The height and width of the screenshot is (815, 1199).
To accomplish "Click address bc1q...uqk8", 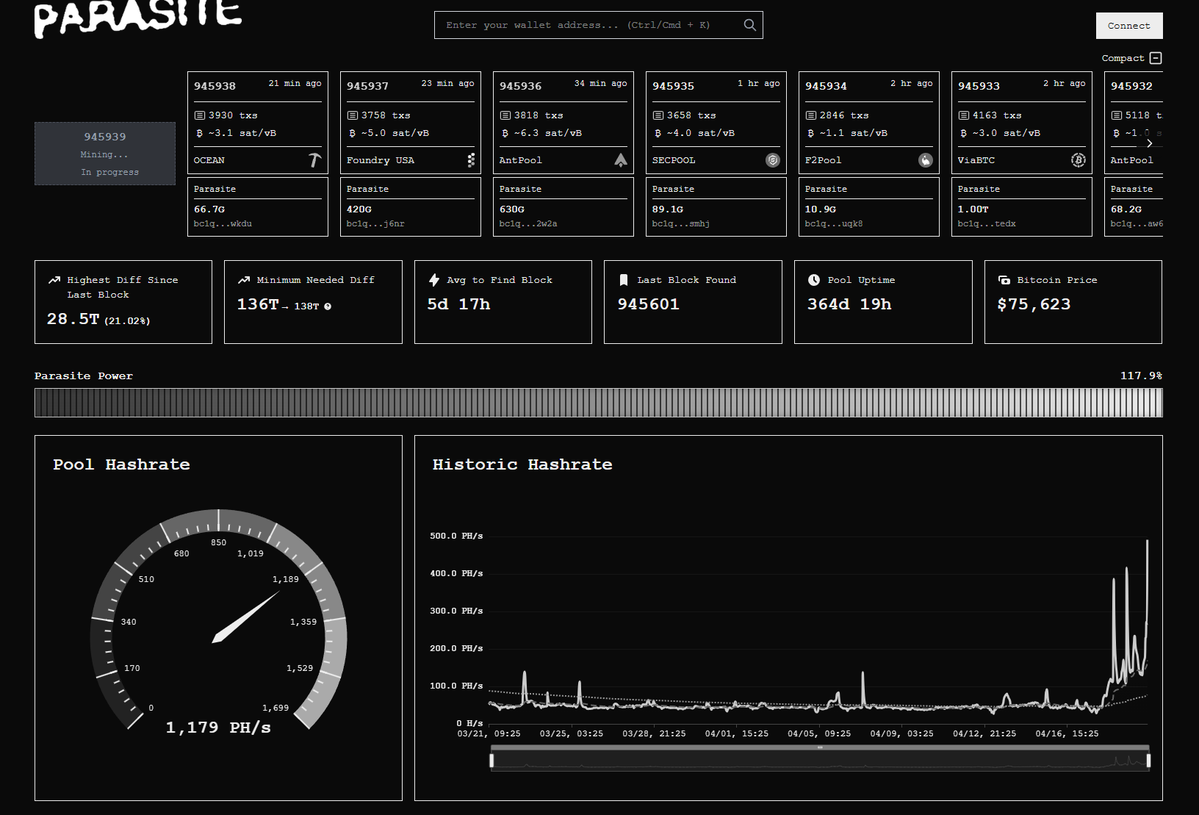I will (833, 224).
